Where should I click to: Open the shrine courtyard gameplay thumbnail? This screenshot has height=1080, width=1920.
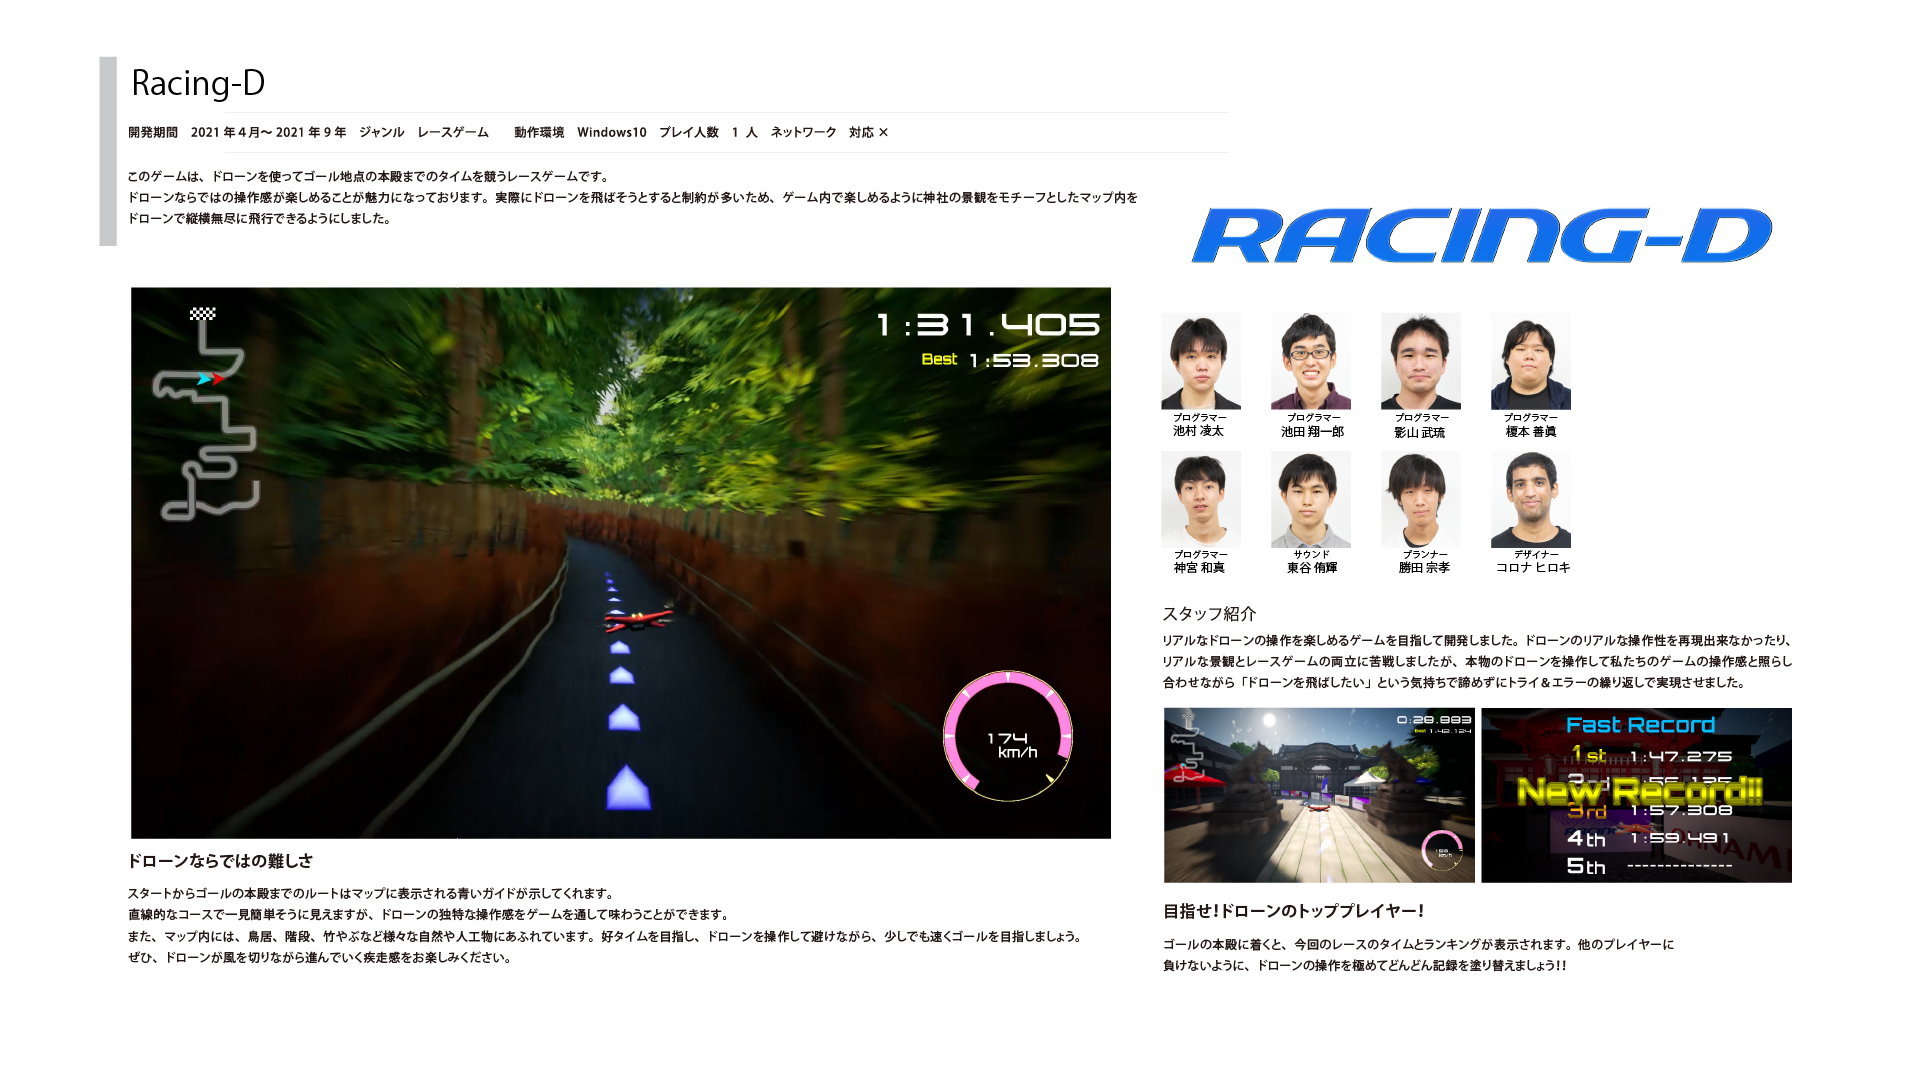click(x=1319, y=795)
